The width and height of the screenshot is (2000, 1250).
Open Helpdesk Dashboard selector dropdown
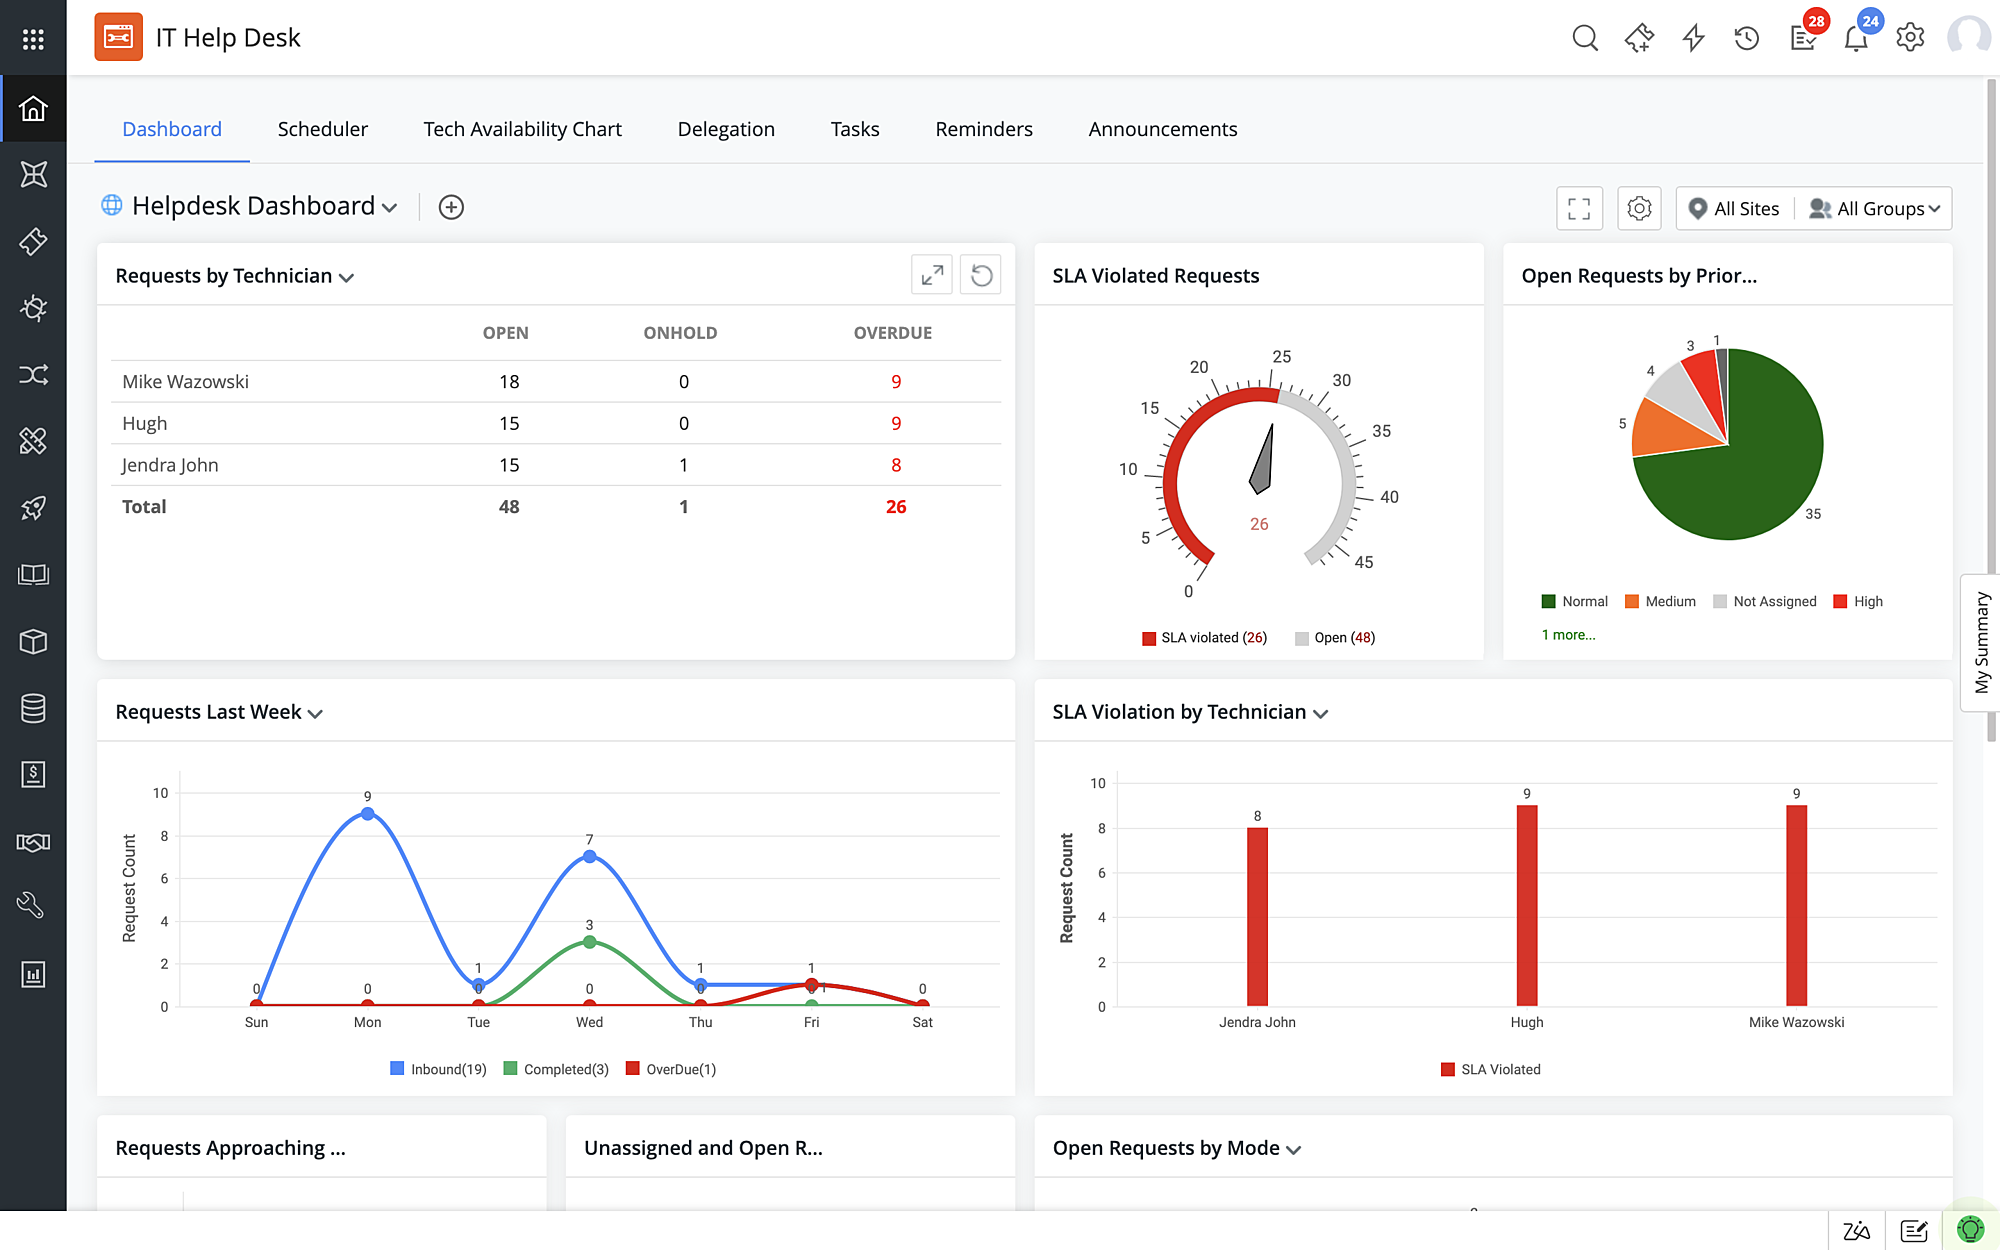tap(389, 208)
